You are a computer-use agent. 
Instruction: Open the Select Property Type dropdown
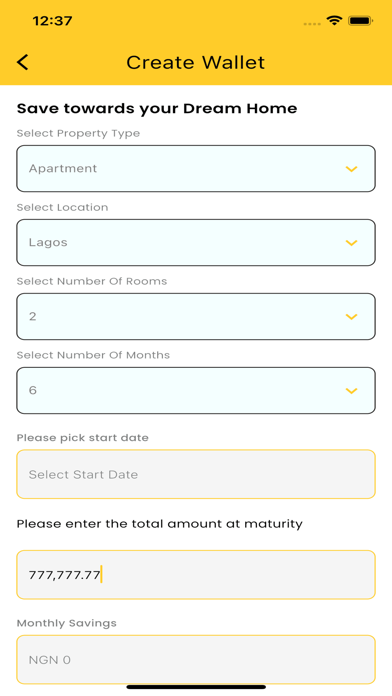(x=196, y=169)
